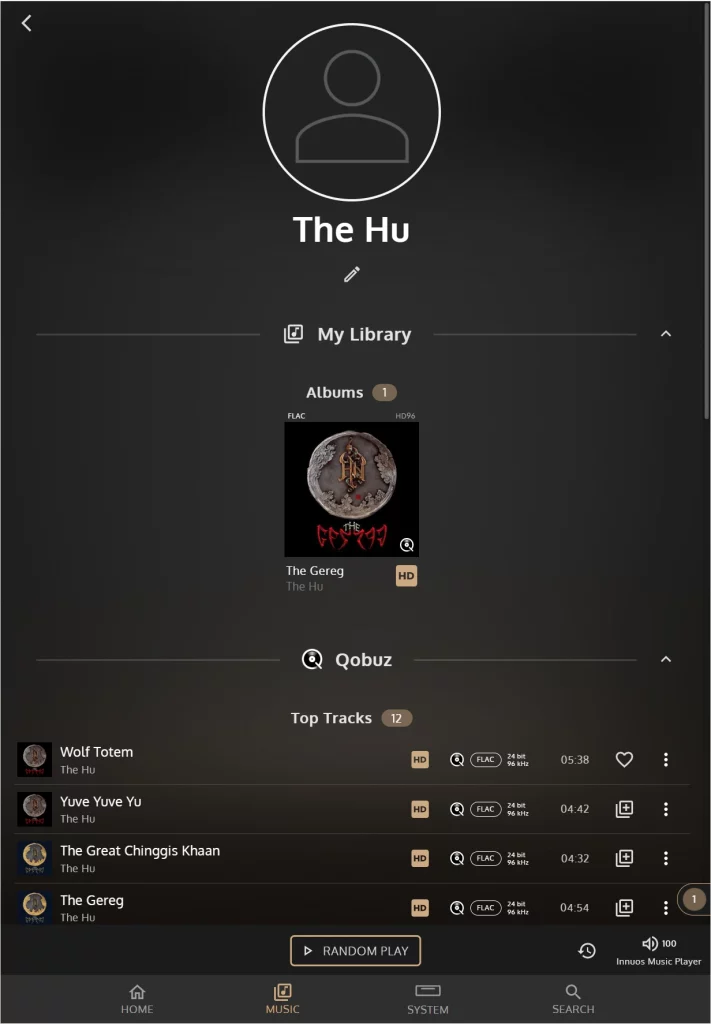Open The Gereg album cover

point(351,489)
